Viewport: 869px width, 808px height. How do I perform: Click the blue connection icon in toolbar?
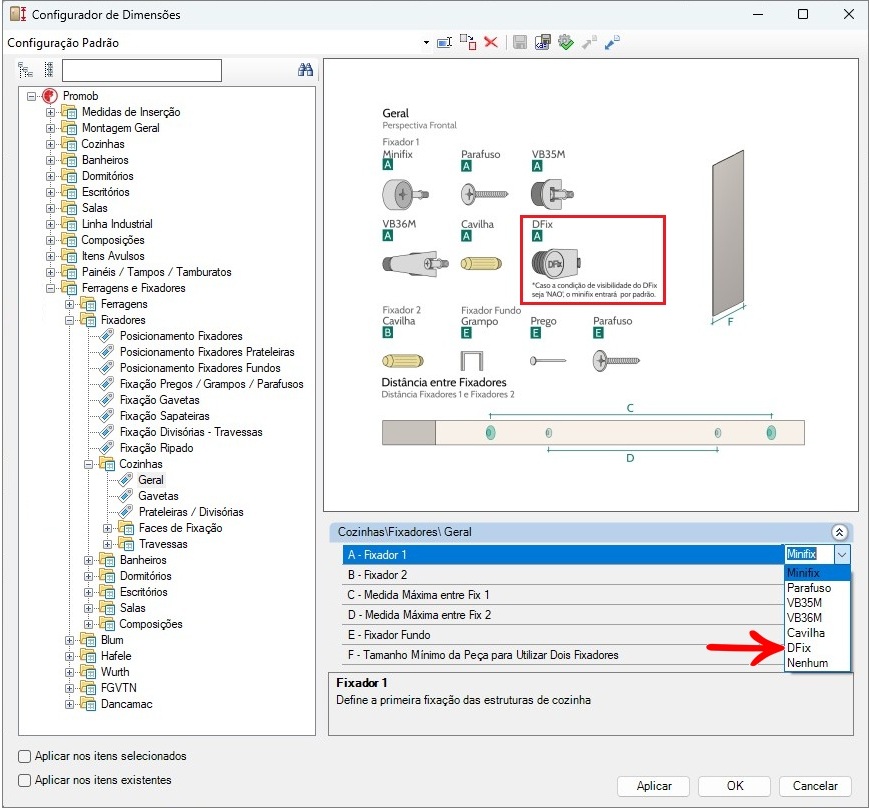point(612,43)
